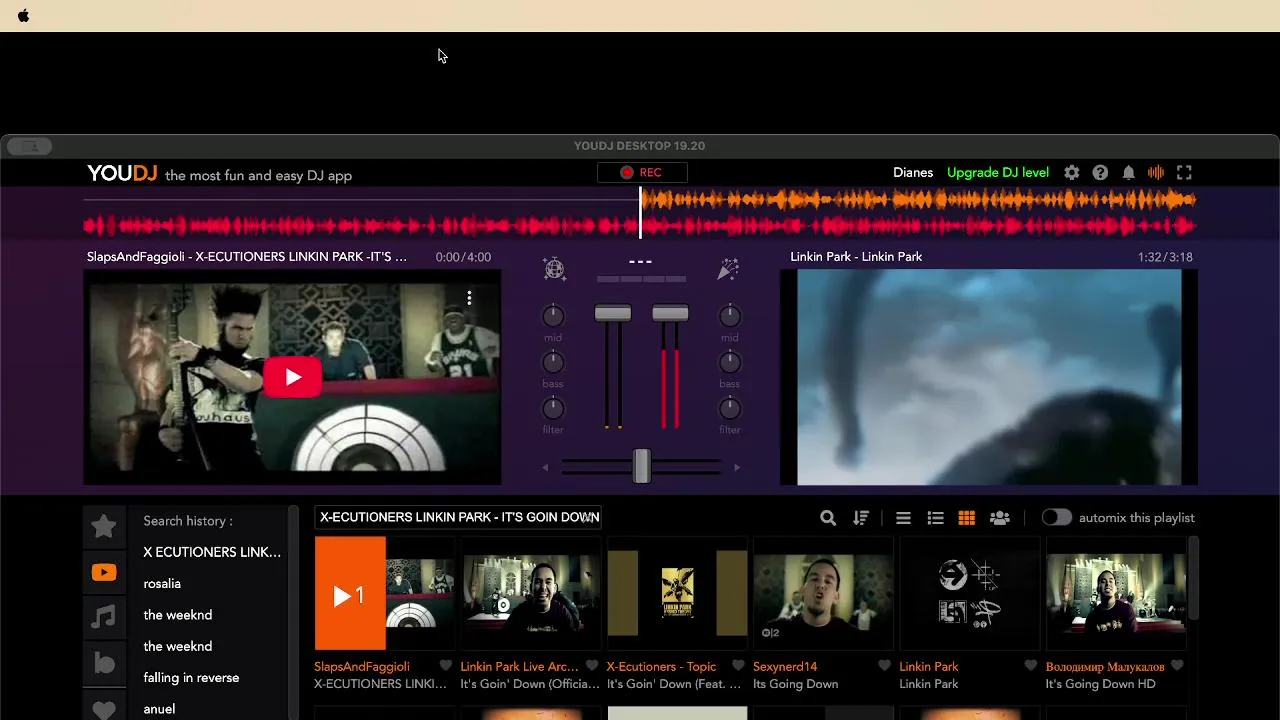Start recording with the REC button
Screen dimensions: 1280x720
point(642,172)
